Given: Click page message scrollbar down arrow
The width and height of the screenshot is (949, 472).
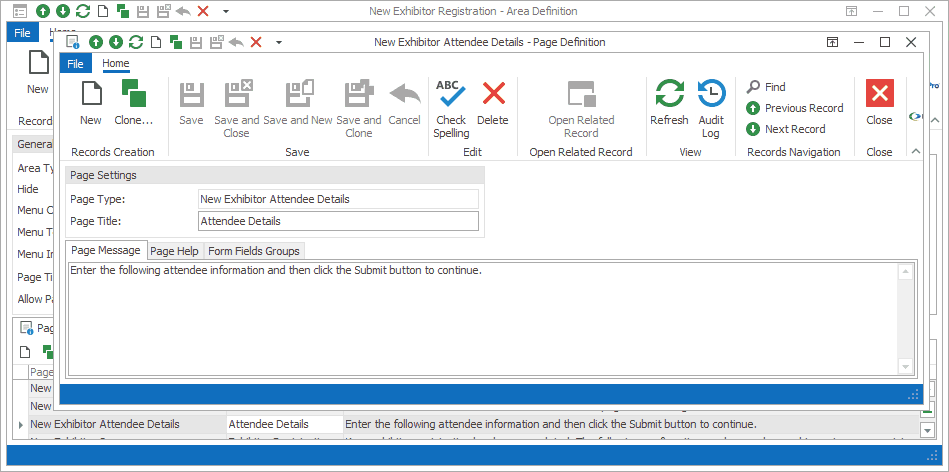Looking at the screenshot, I should pos(905,366).
